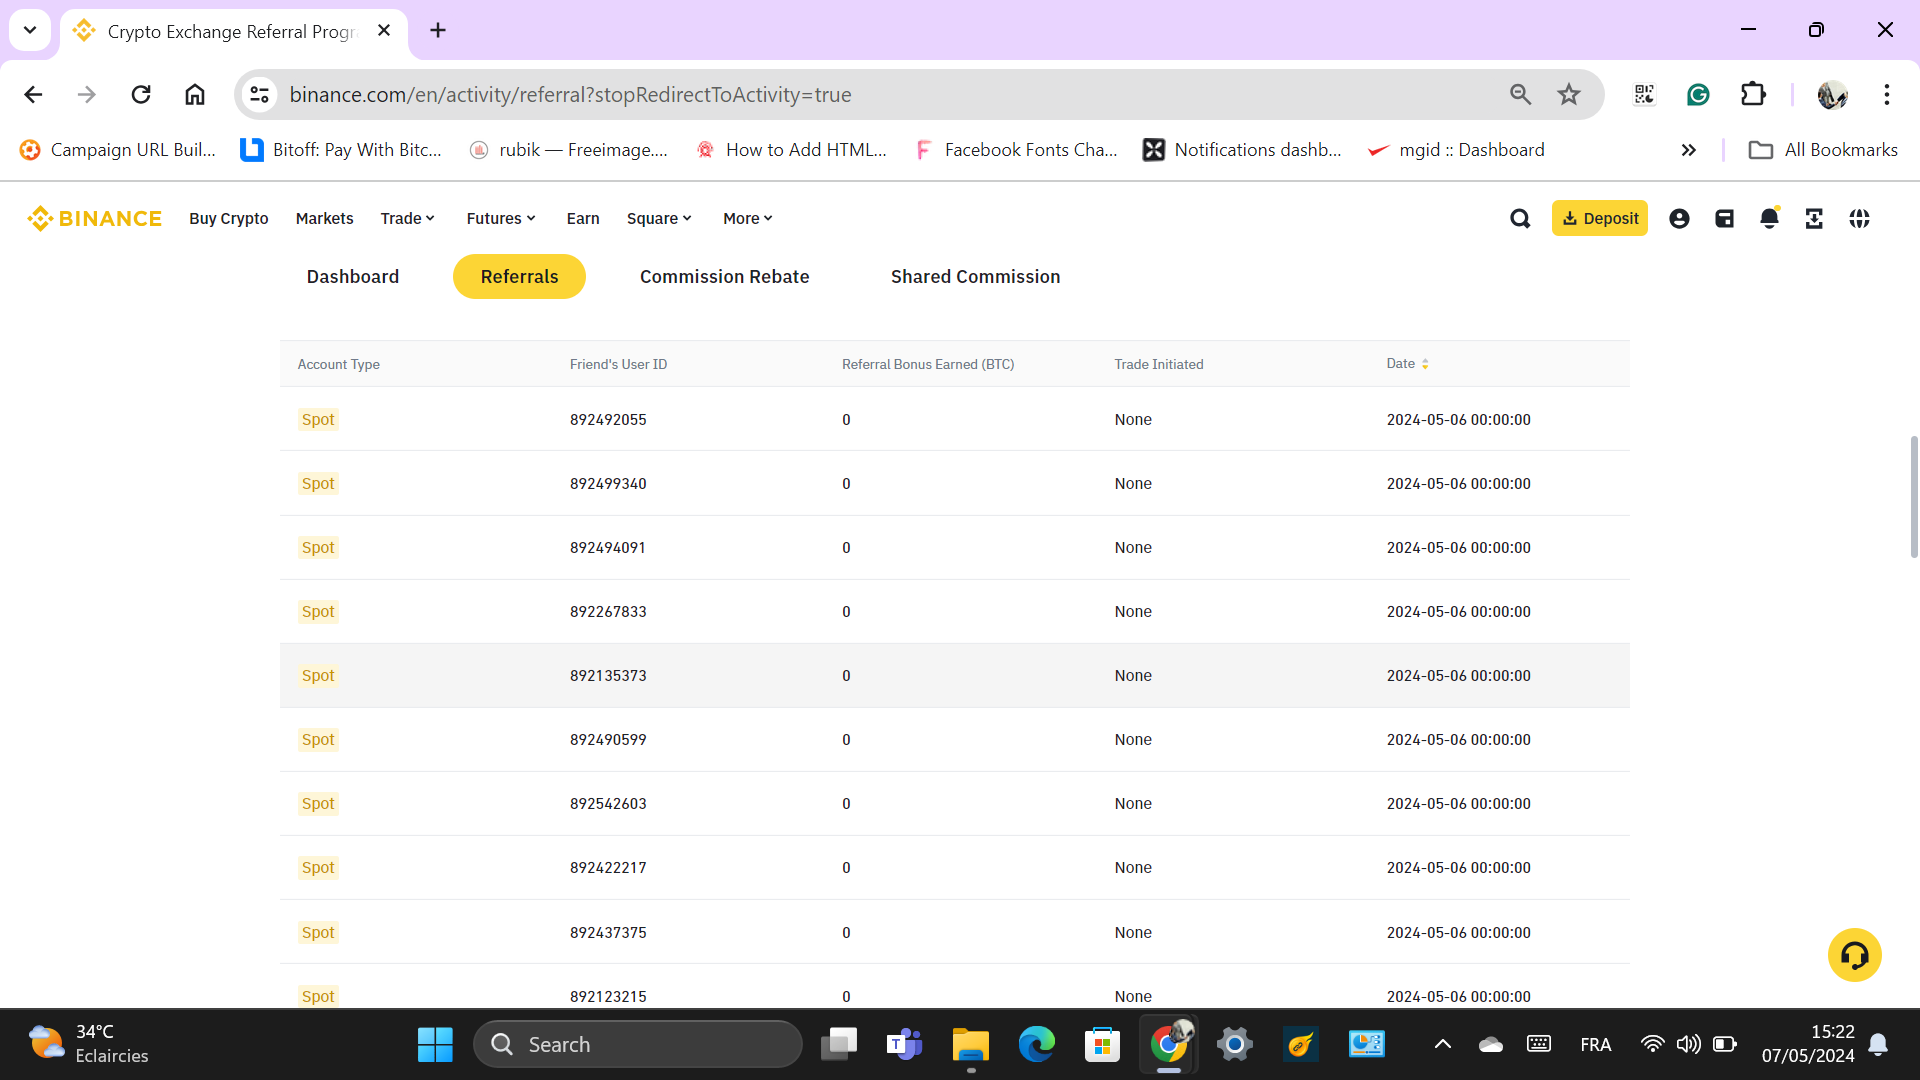Expand the More menu dropdown

coord(748,218)
